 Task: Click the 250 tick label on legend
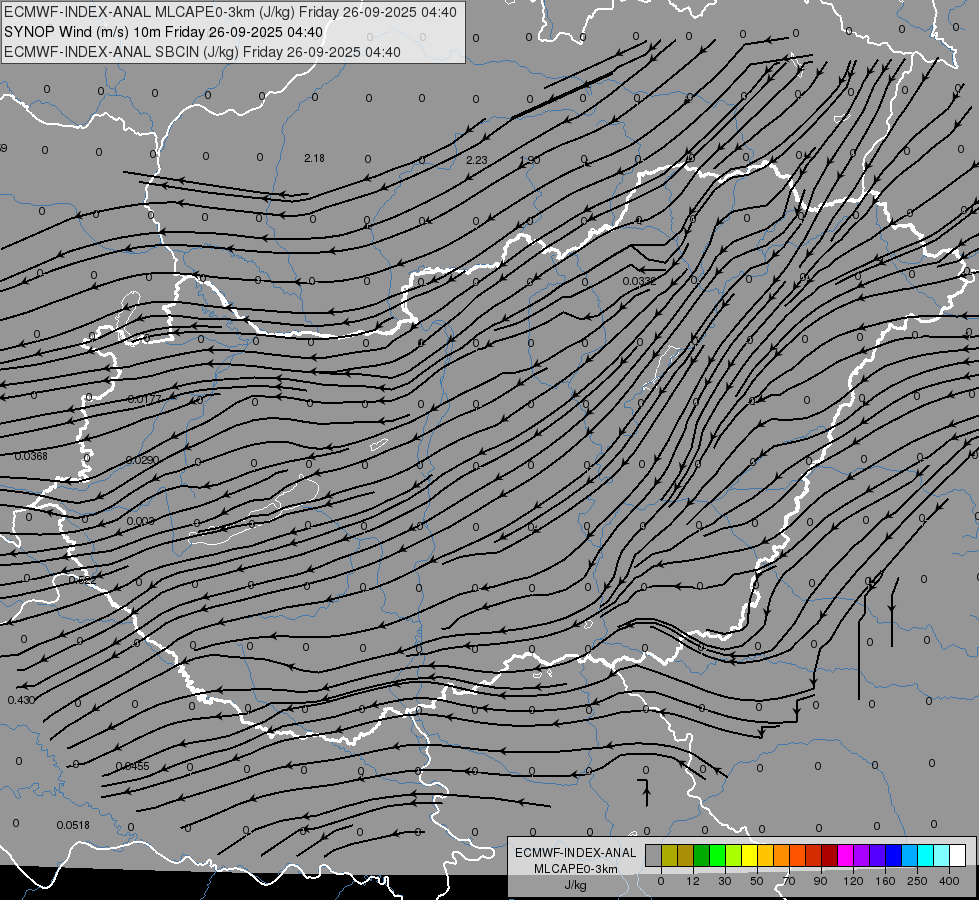coord(917,881)
